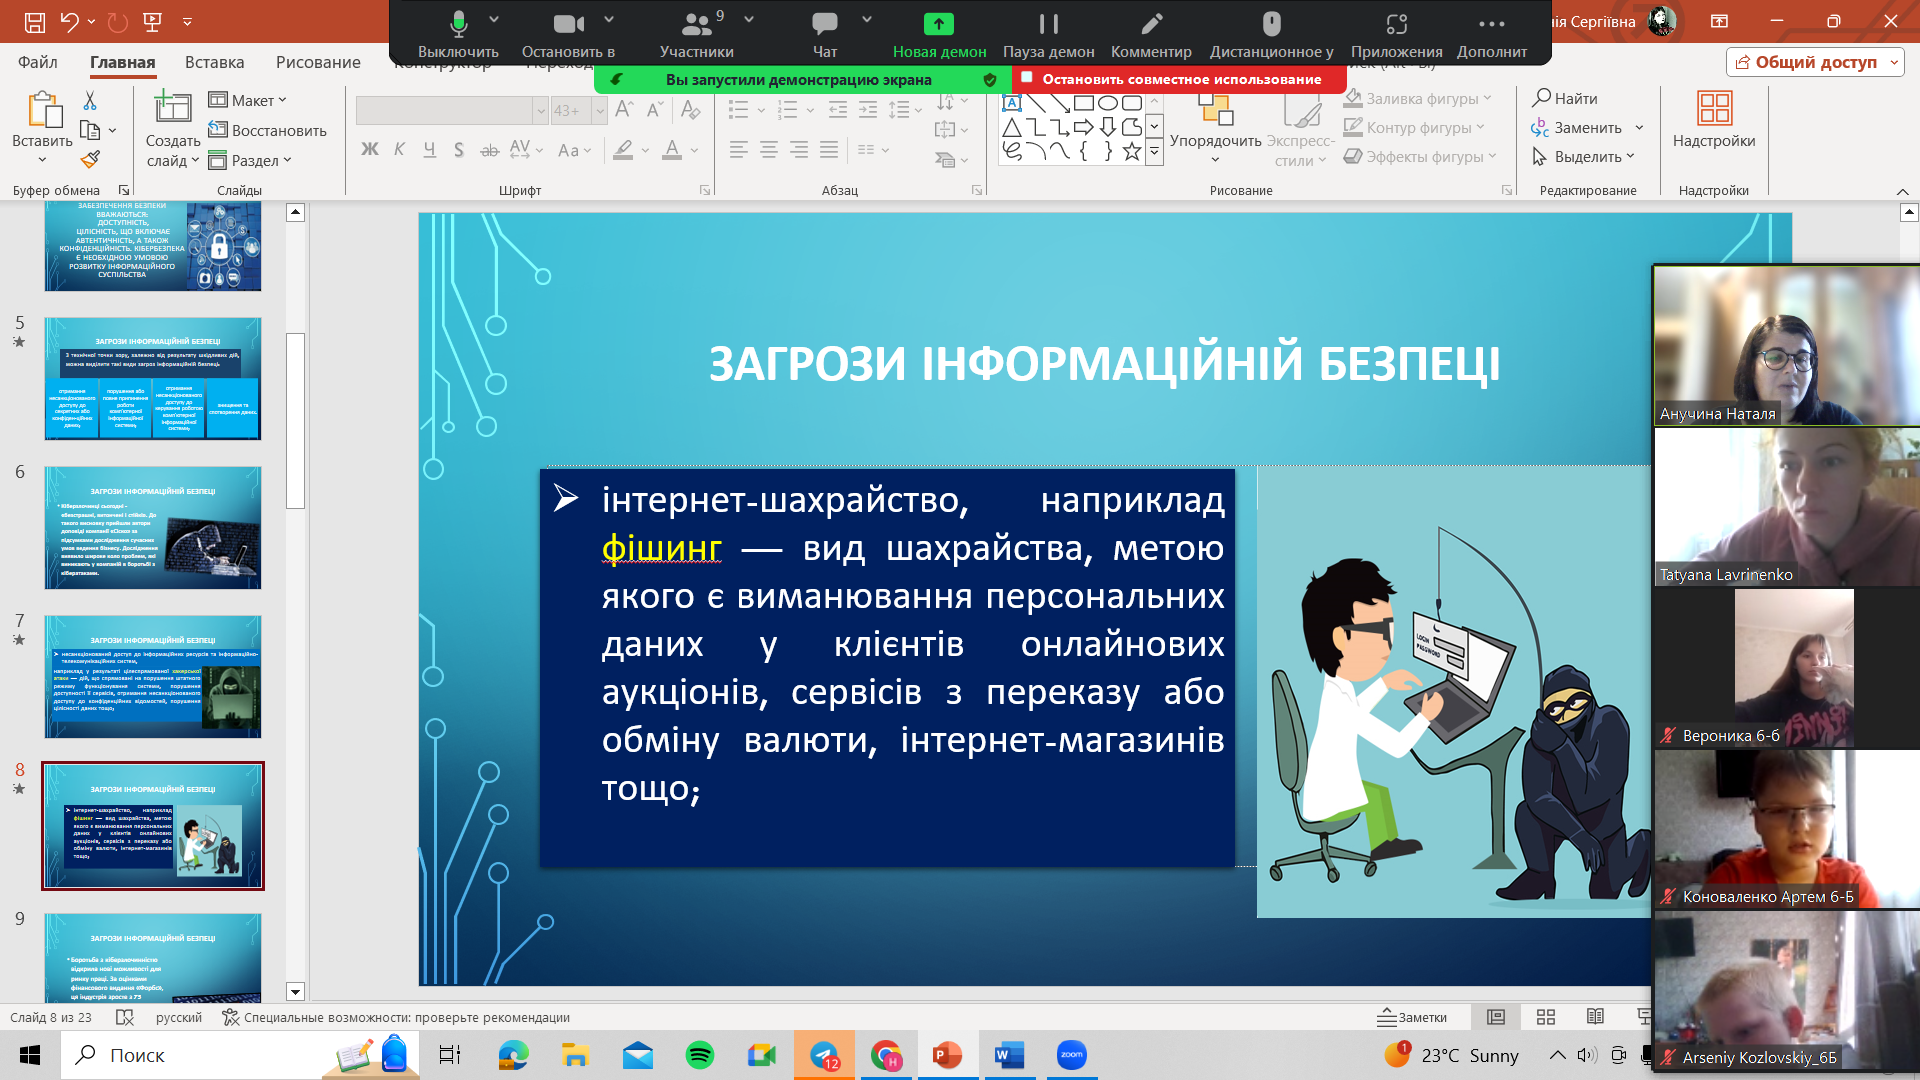The image size is (1920, 1080).
Task: Open the File tab
Action: click(x=38, y=62)
